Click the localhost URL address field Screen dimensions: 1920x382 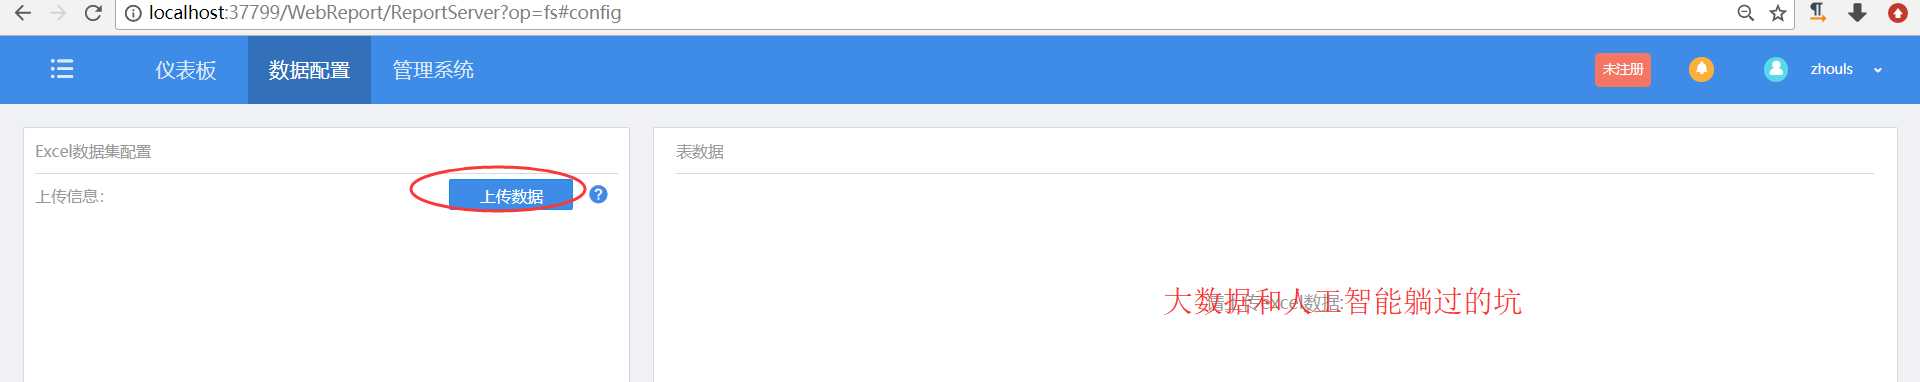pyautogui.click(x=920, y=13)
